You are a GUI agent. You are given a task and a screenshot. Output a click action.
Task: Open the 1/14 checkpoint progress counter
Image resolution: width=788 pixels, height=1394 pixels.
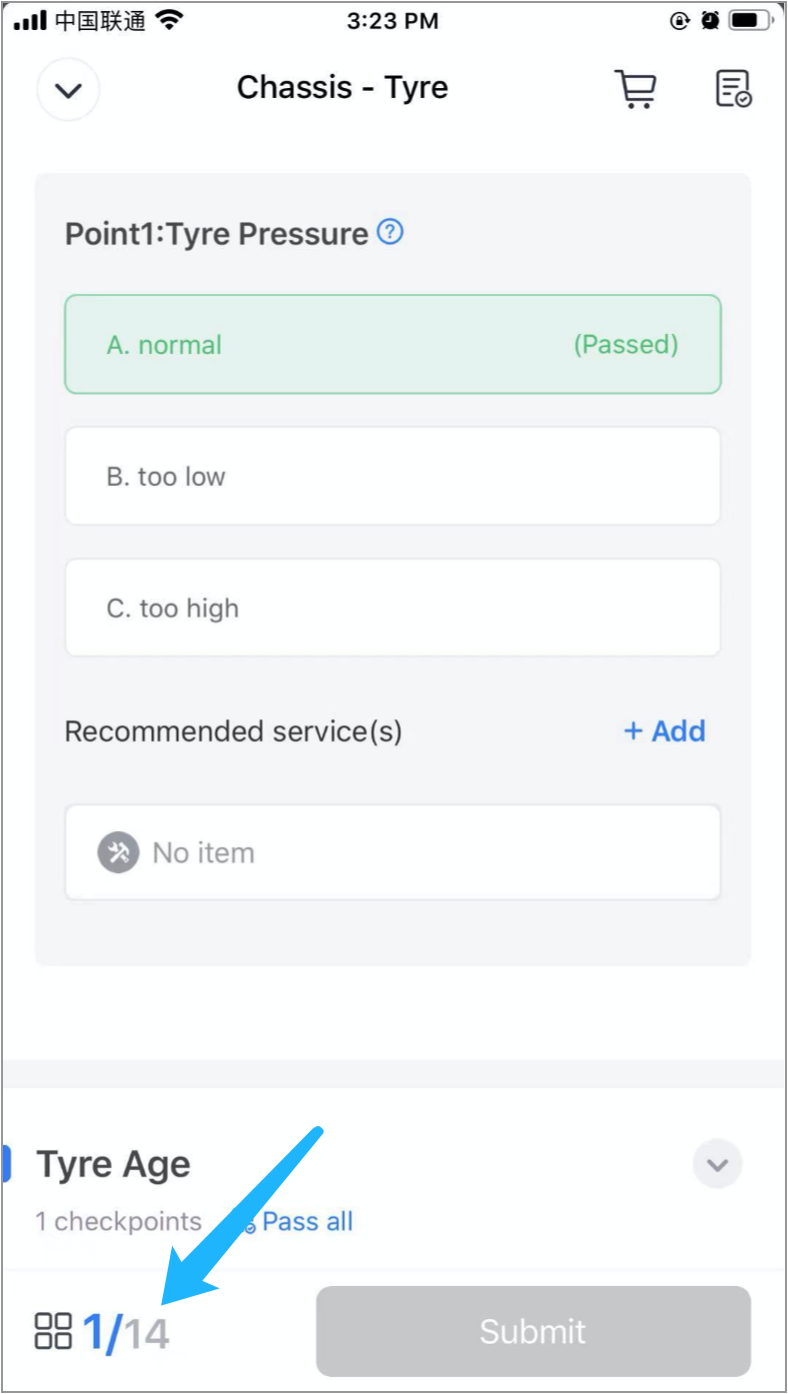tap(126, 1332)
